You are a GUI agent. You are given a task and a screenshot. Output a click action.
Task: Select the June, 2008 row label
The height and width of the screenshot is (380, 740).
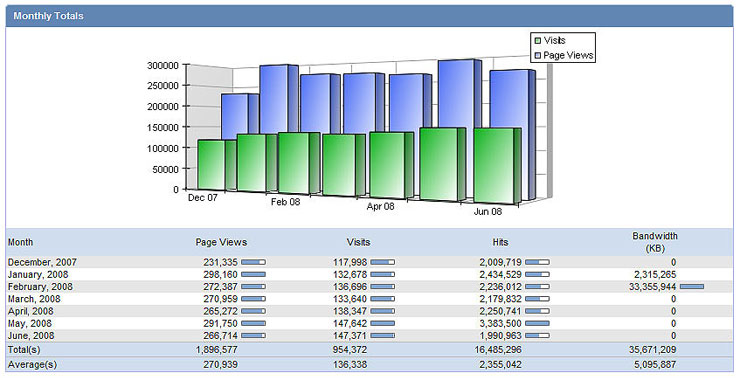[x=31, y=336]
